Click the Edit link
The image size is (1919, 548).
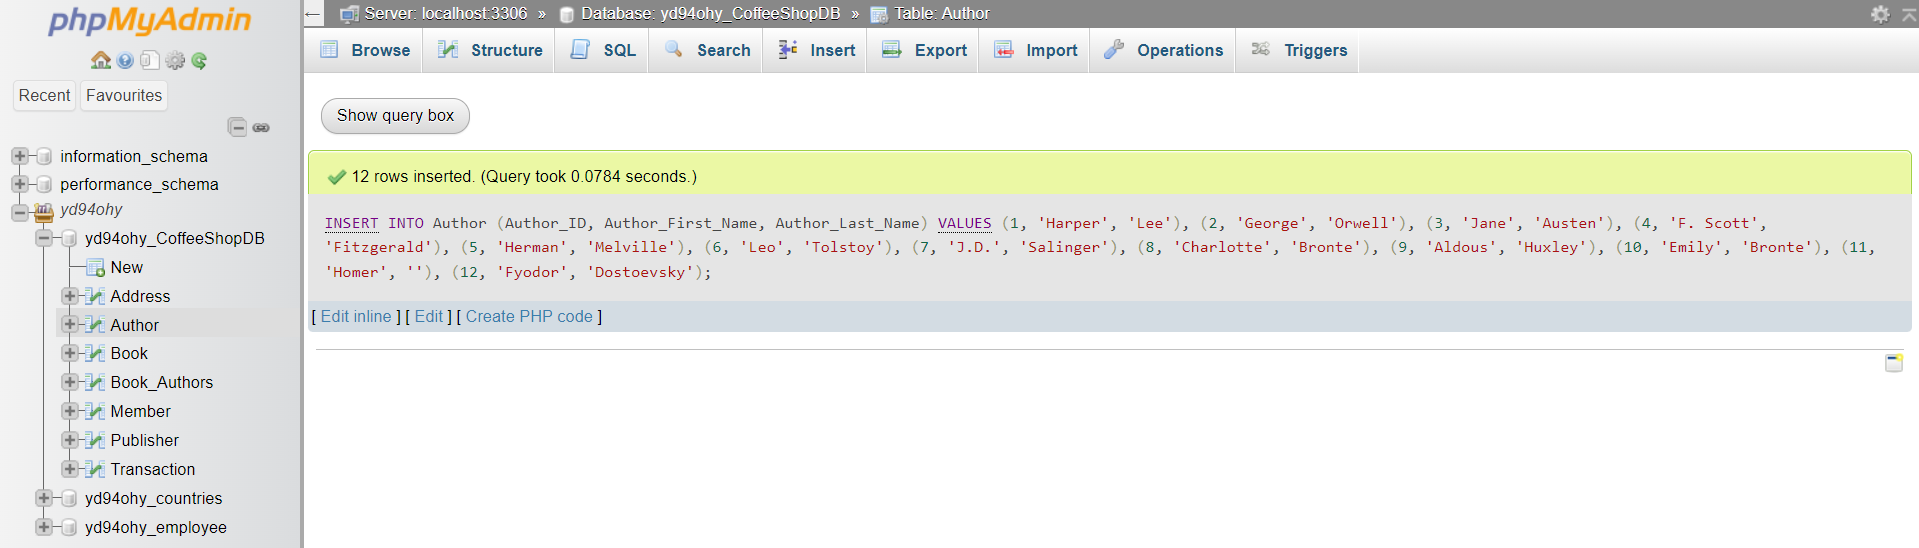click(429, 317)
